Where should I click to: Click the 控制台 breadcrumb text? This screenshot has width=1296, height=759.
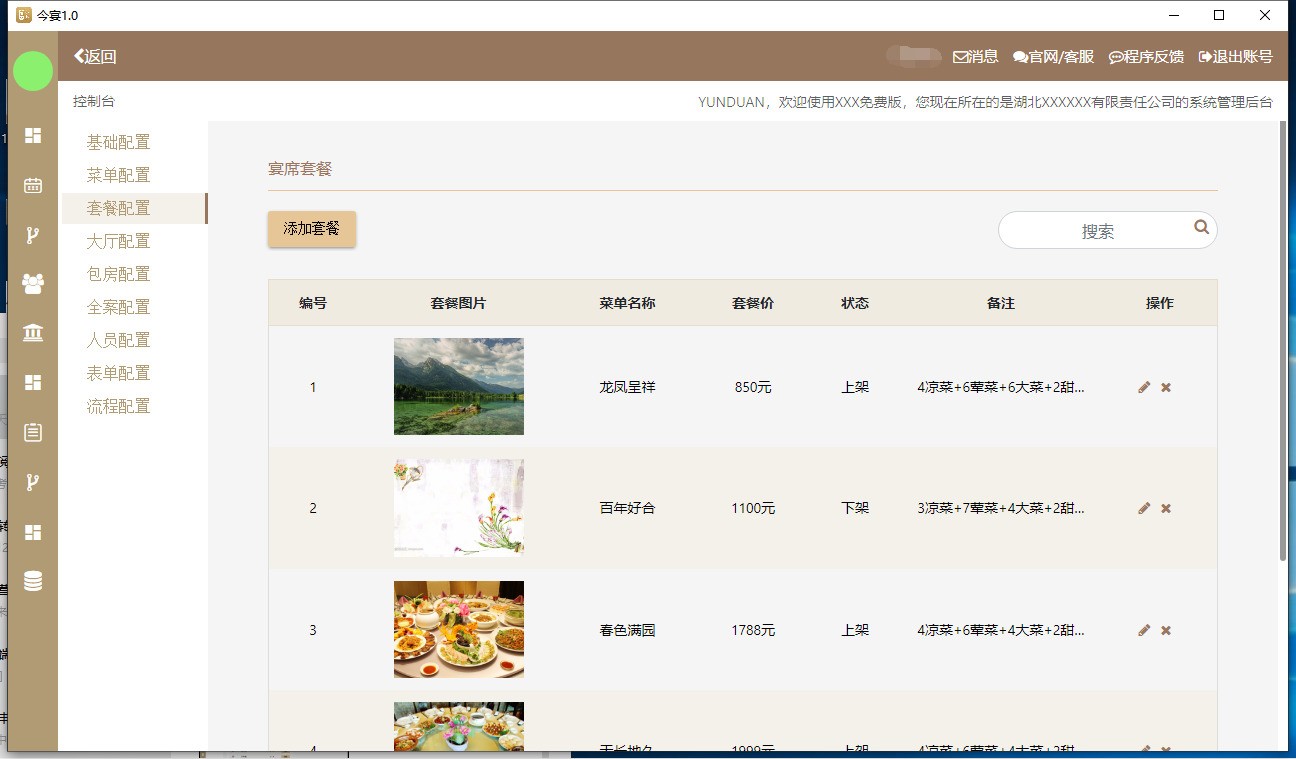point(94,101)
